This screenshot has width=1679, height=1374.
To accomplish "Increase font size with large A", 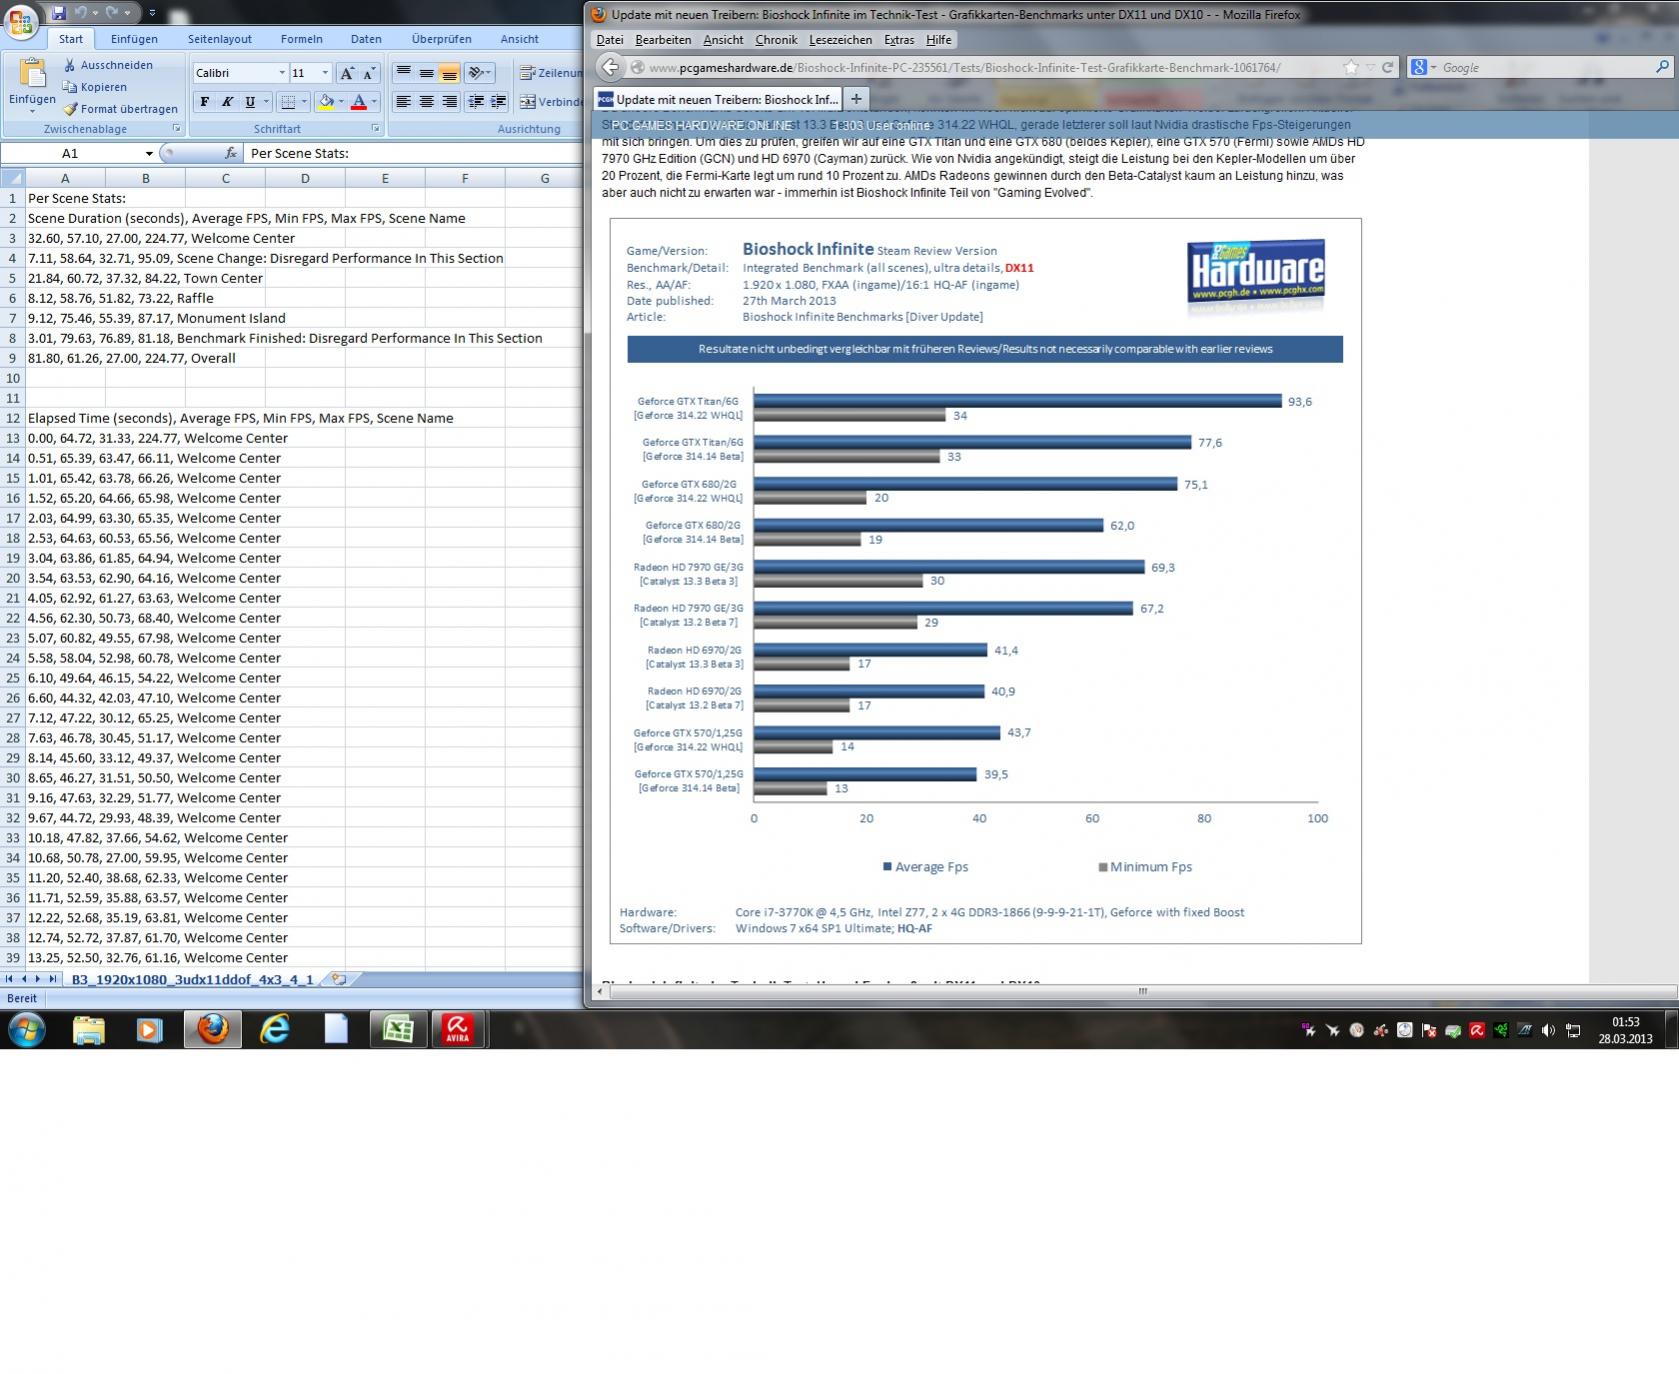I will [x=346, y=73].
